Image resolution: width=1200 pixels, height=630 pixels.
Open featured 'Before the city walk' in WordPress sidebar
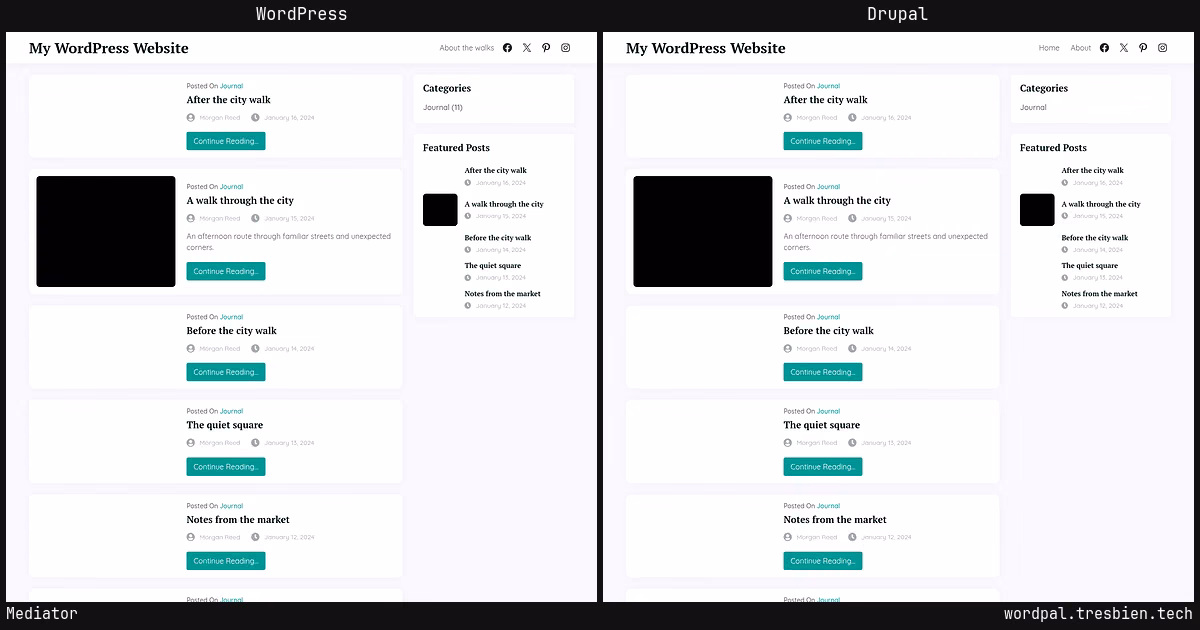pyautogui.click(x=498, y=238)
